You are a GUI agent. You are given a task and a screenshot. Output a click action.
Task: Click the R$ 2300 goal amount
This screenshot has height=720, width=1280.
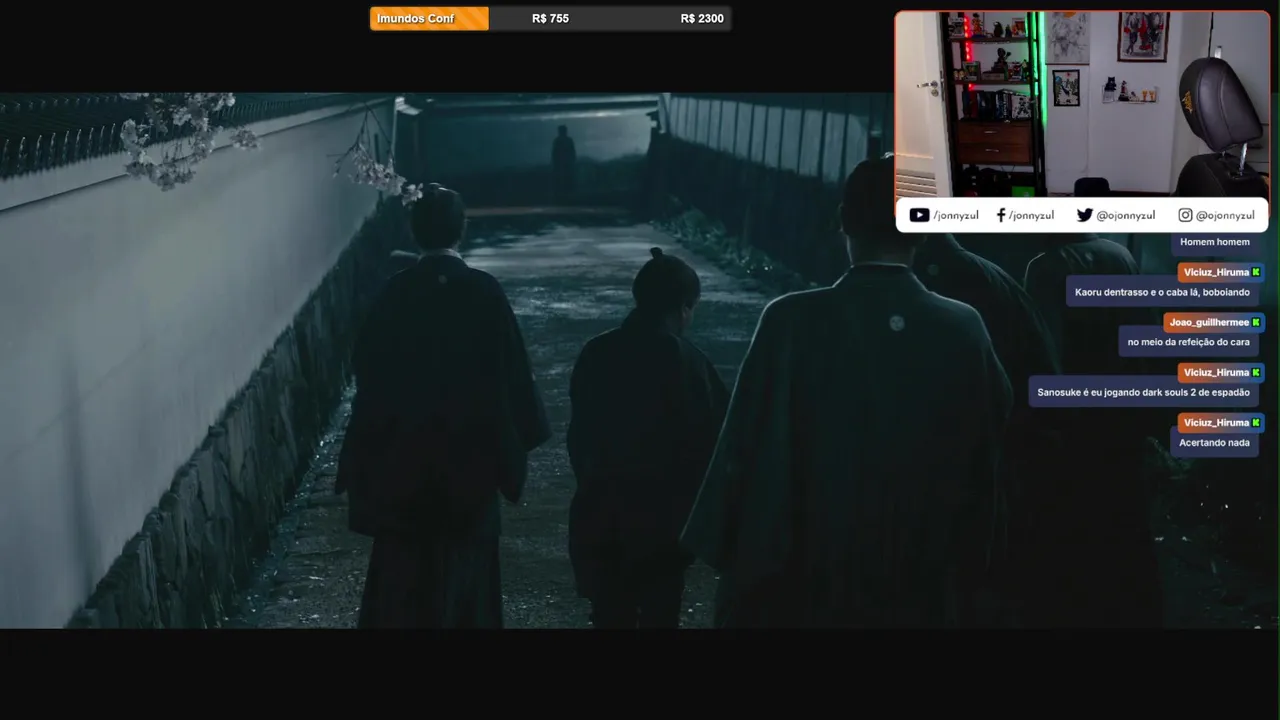(x=702, y=18)
